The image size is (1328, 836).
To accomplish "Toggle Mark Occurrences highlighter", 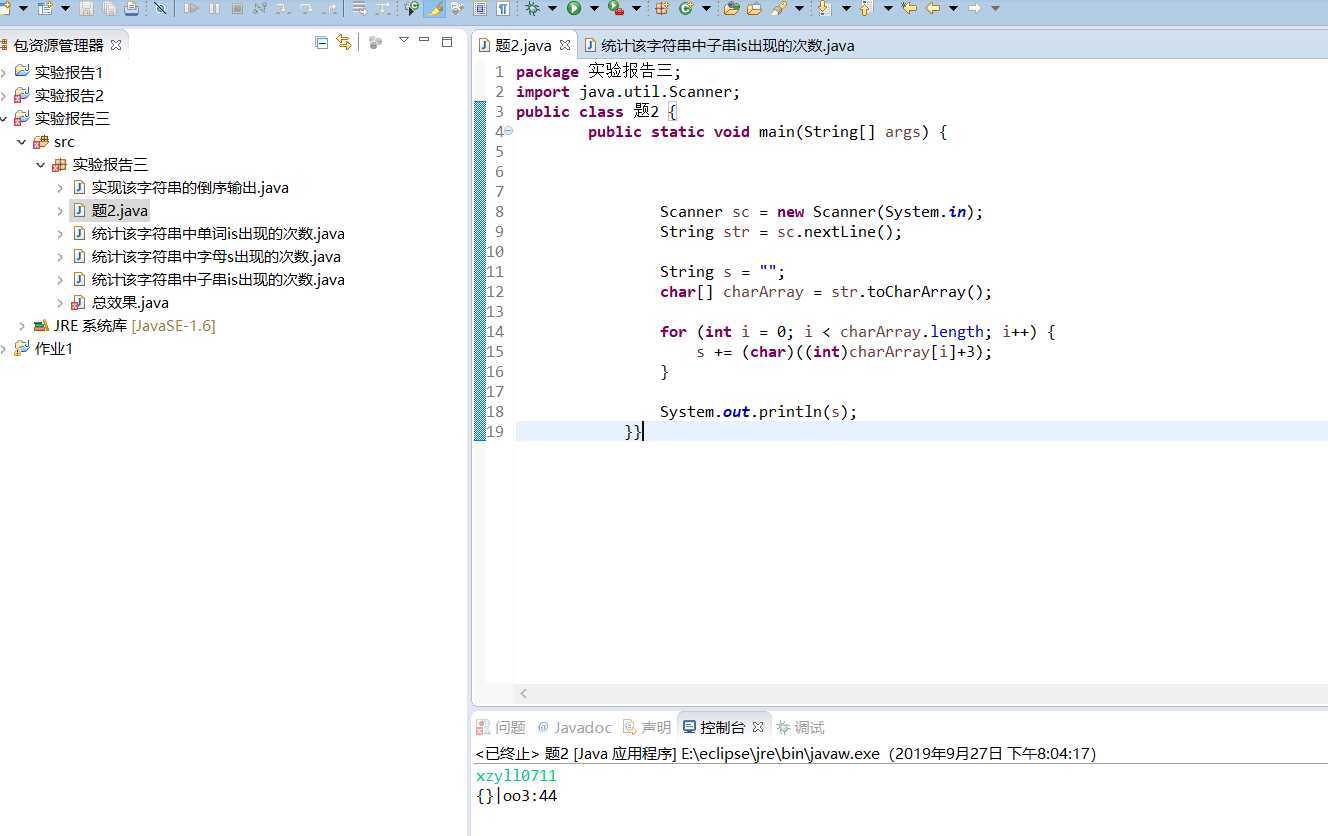I will (433, 8).
